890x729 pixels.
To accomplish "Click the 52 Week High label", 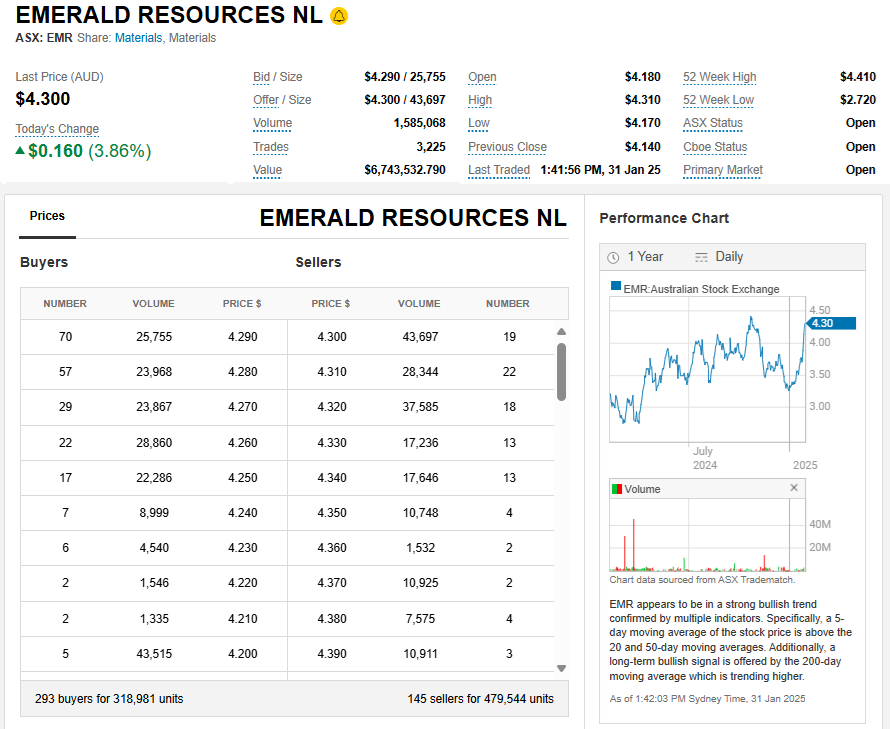I will 719,77.
